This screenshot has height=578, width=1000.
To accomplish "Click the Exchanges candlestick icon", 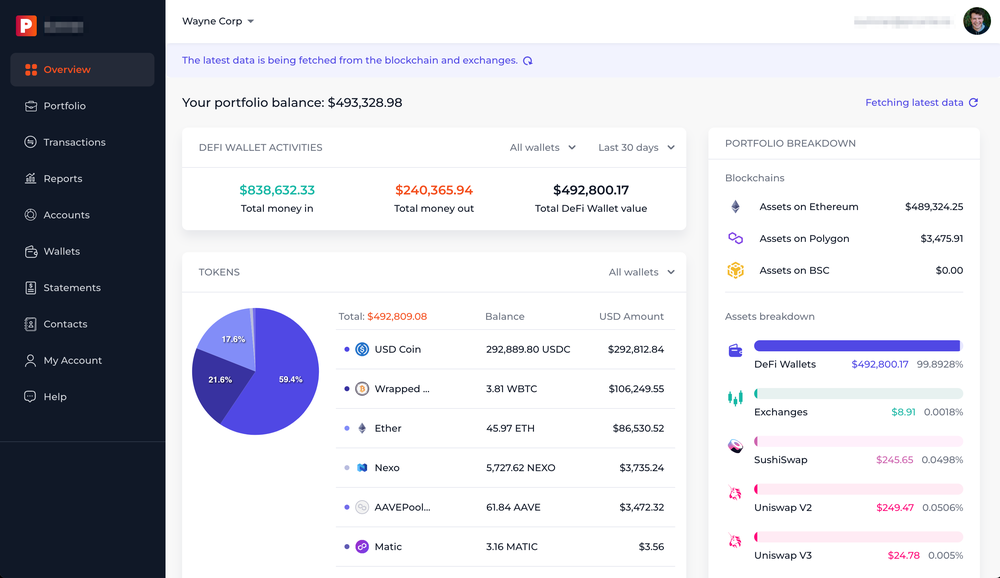I will pyautogui.click(x=735, y=398).
